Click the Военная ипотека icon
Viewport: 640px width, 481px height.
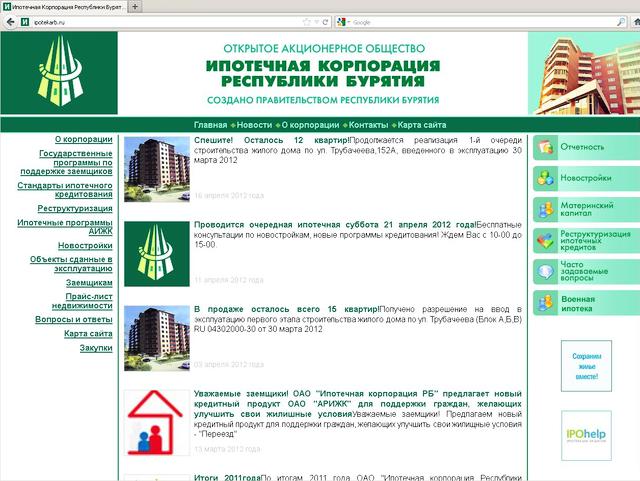point(545,303)
